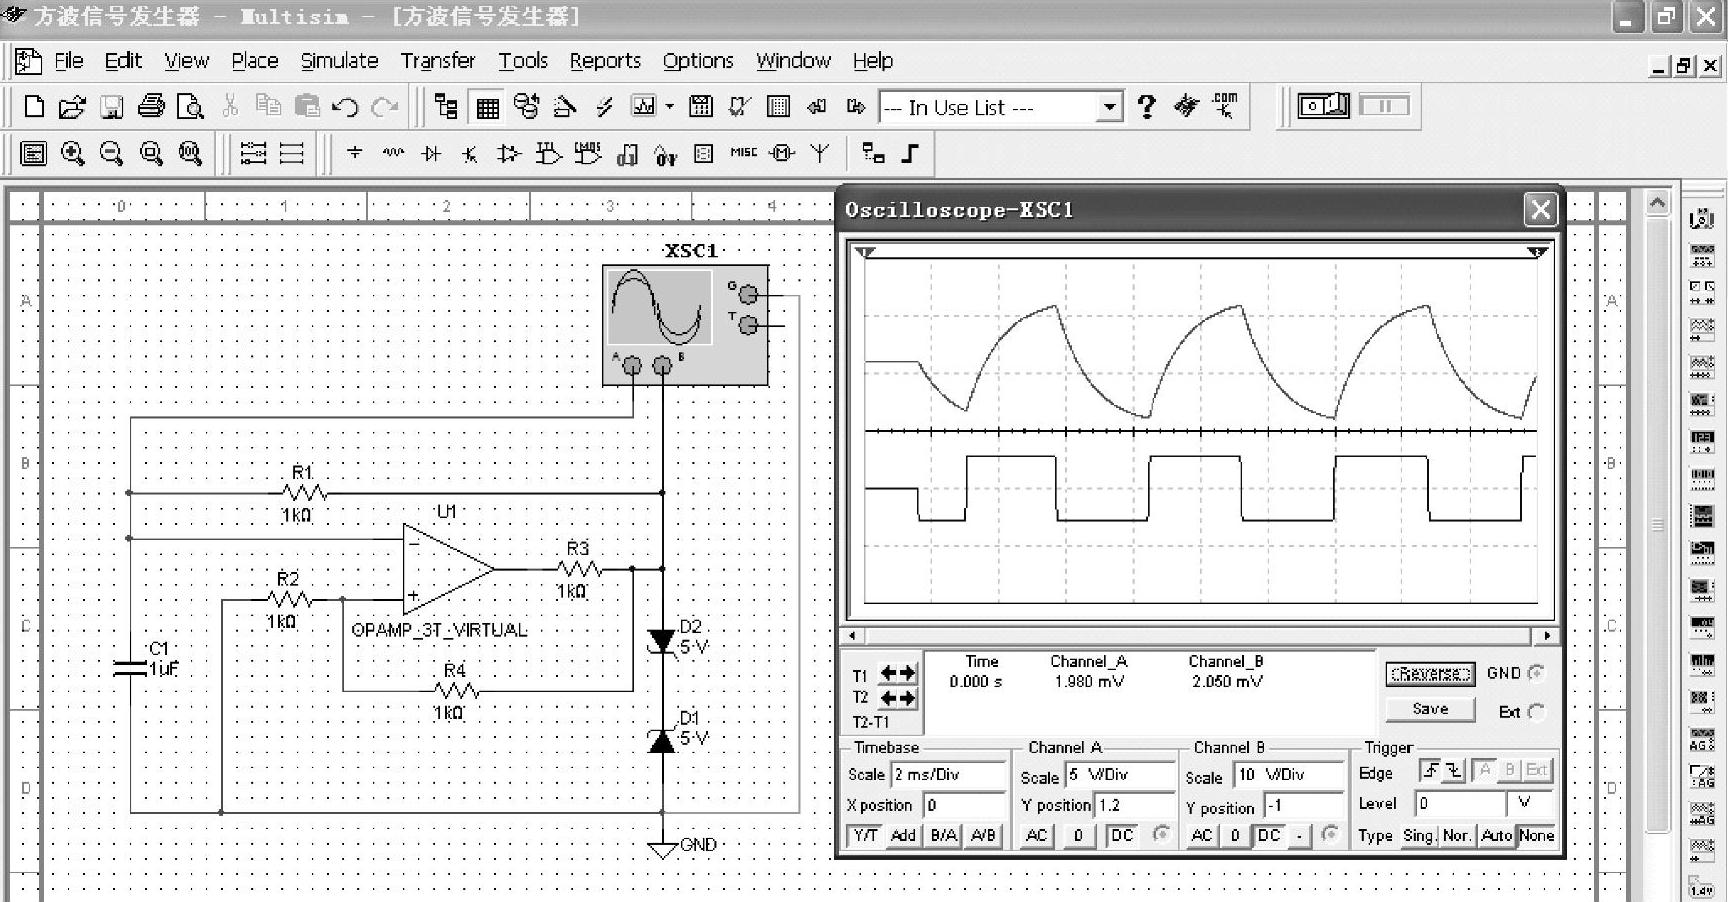This screenshot has width=1728, height=902.
Task: Click the Help question mark icon
Action: tap(1147, 107)
